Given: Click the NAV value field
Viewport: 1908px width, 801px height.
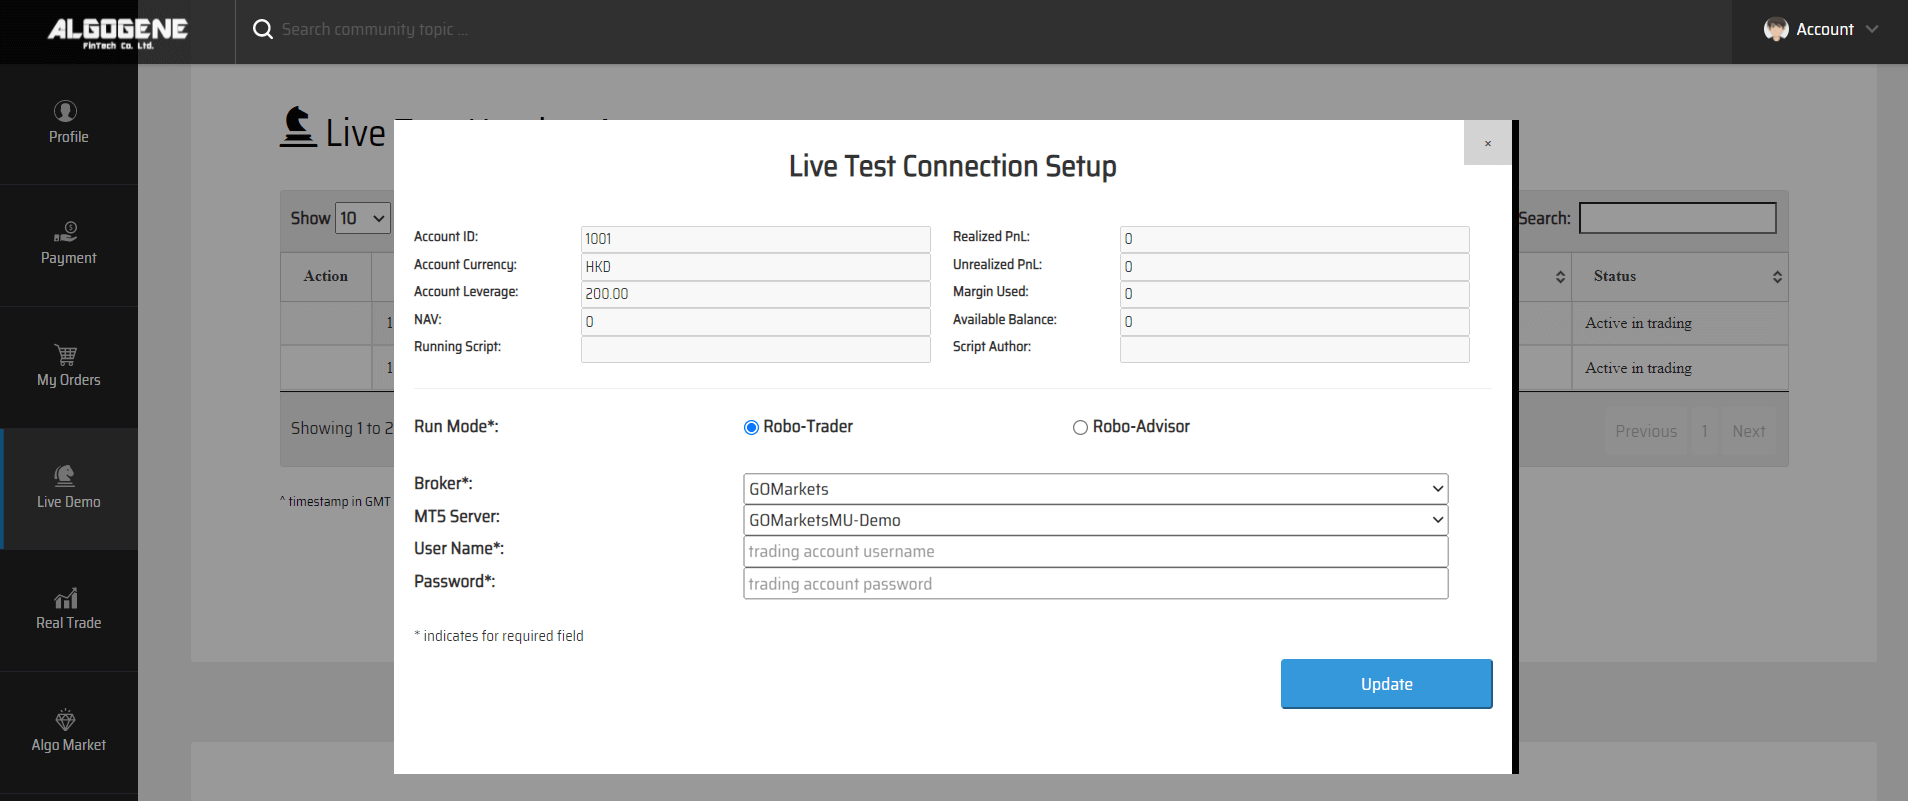Looking at the screenshot, I should [x=756, y=322].
